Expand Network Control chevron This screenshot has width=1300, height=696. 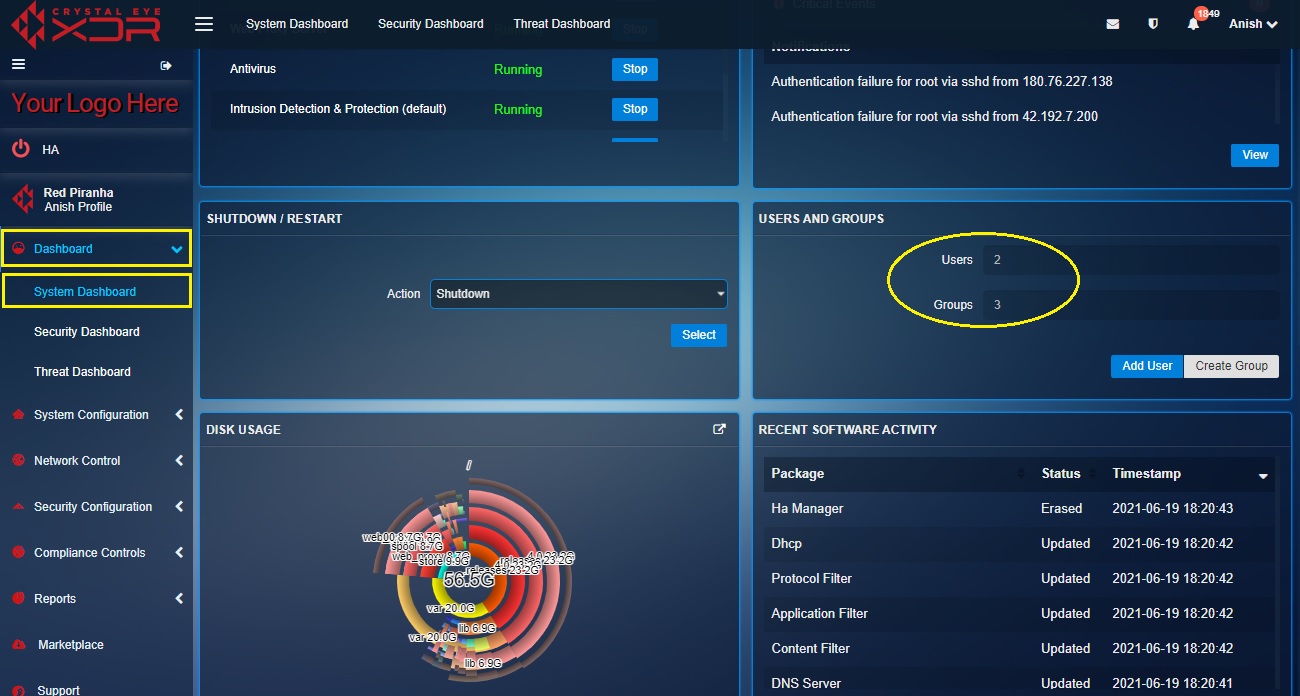pos(179,461)
